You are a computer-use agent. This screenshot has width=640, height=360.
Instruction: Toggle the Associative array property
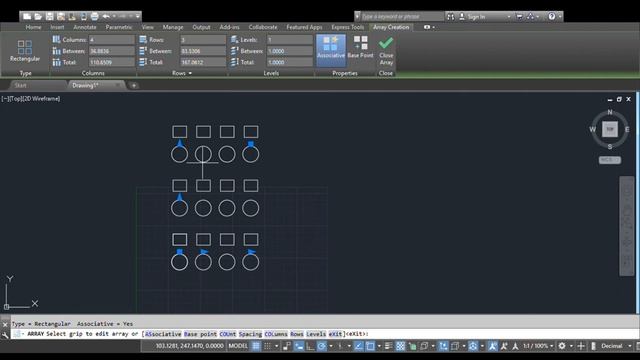pyautogui.click(x=331, y=50)
